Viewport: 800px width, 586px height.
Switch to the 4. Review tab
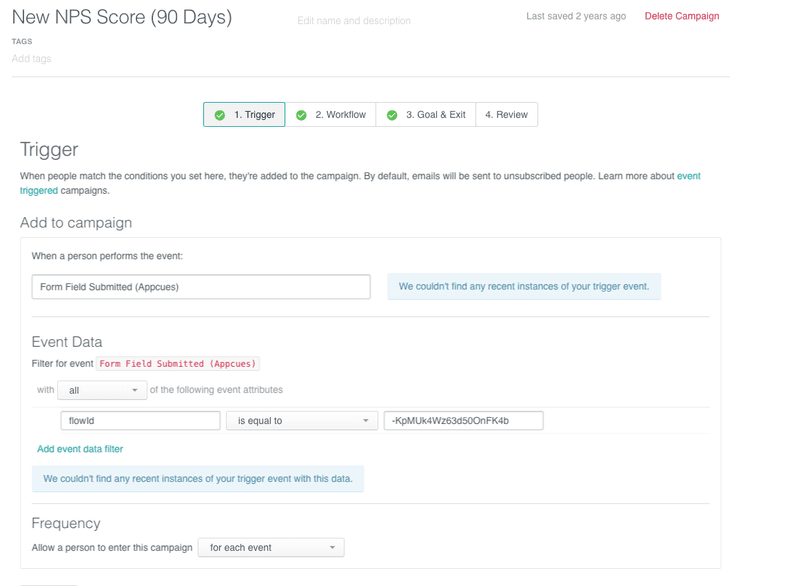point(507,114)
